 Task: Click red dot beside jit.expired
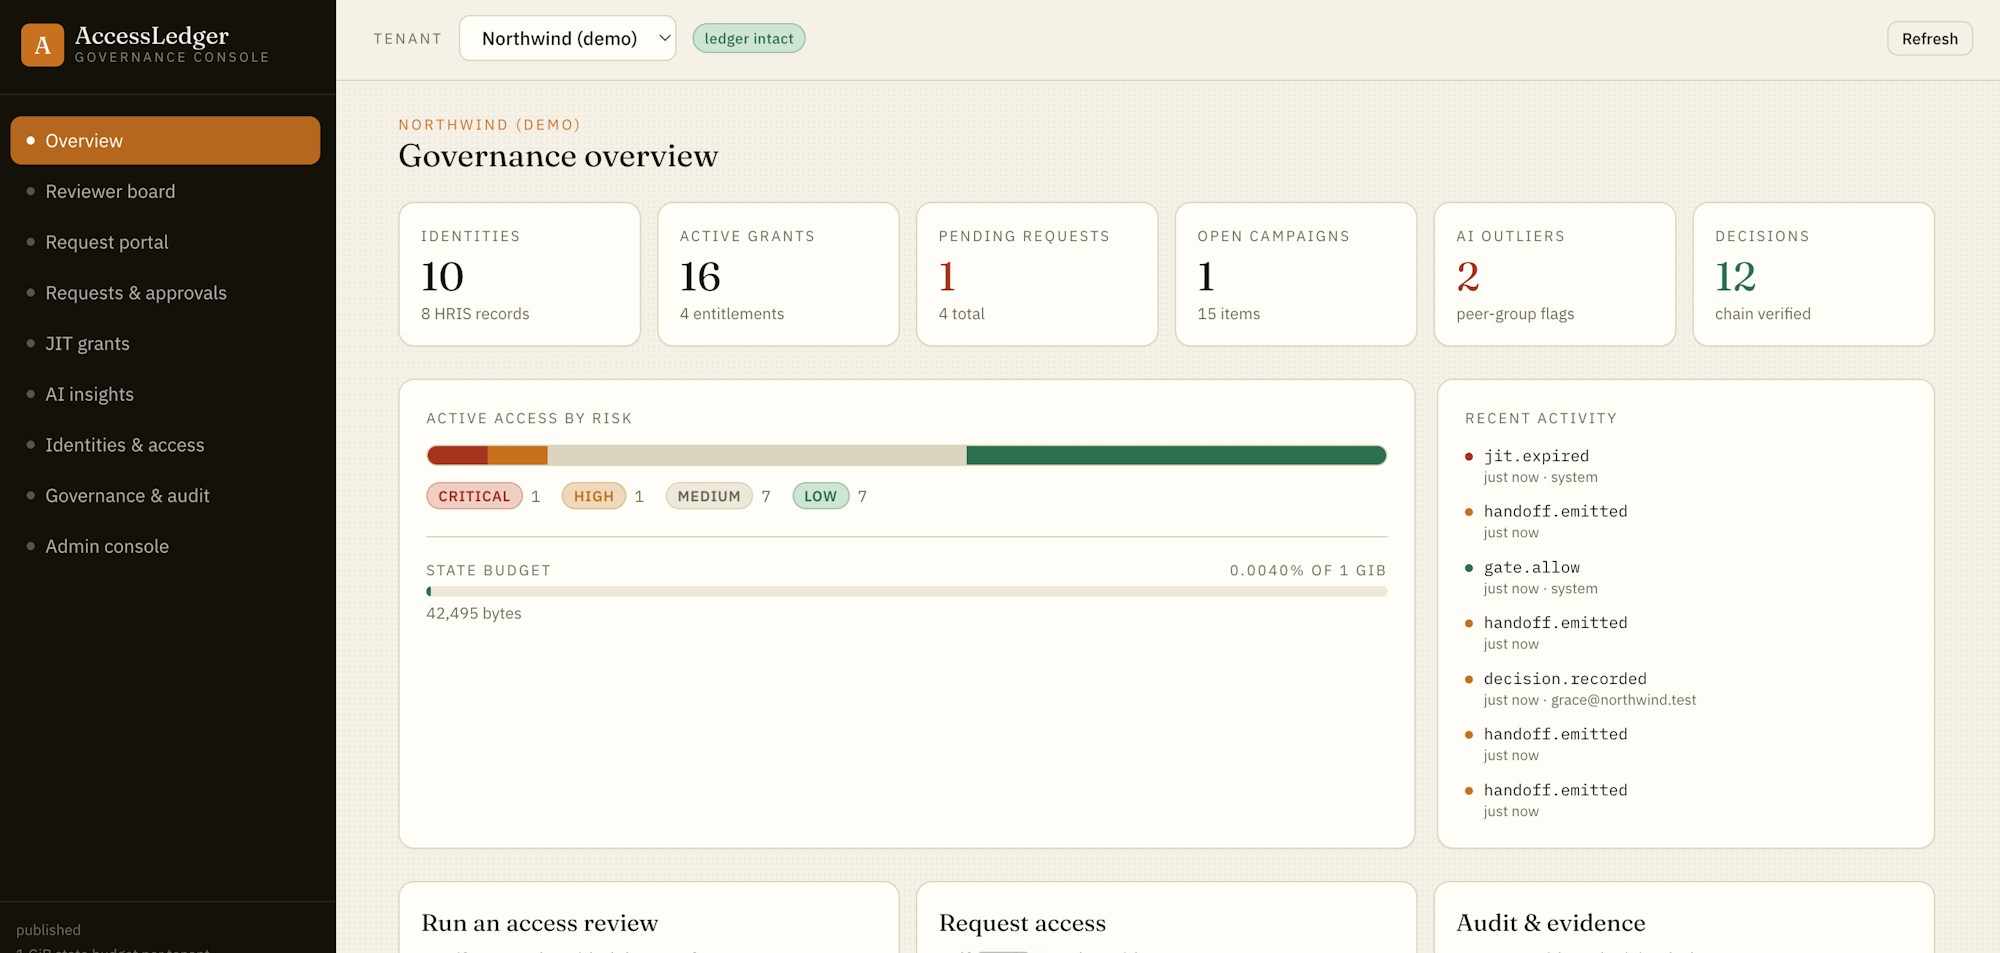click(1469, 456)
